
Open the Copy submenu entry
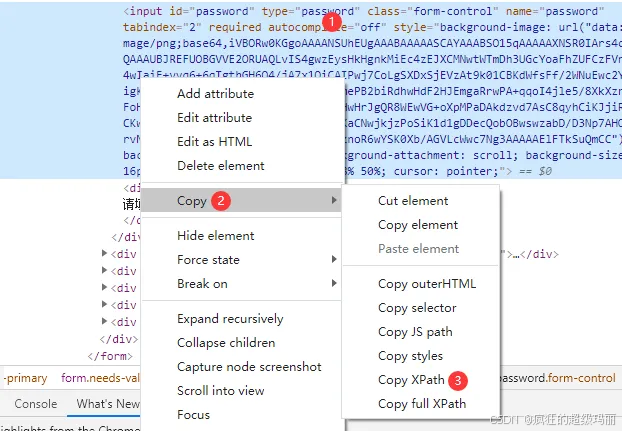pos(241,200)
